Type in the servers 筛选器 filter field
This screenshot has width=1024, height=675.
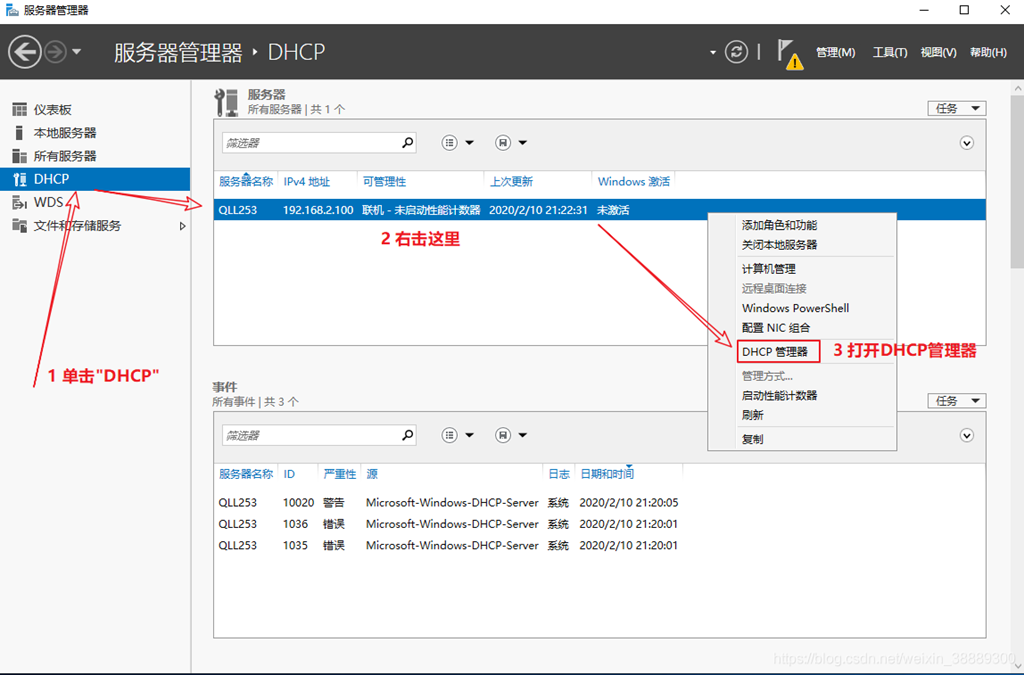310,143
